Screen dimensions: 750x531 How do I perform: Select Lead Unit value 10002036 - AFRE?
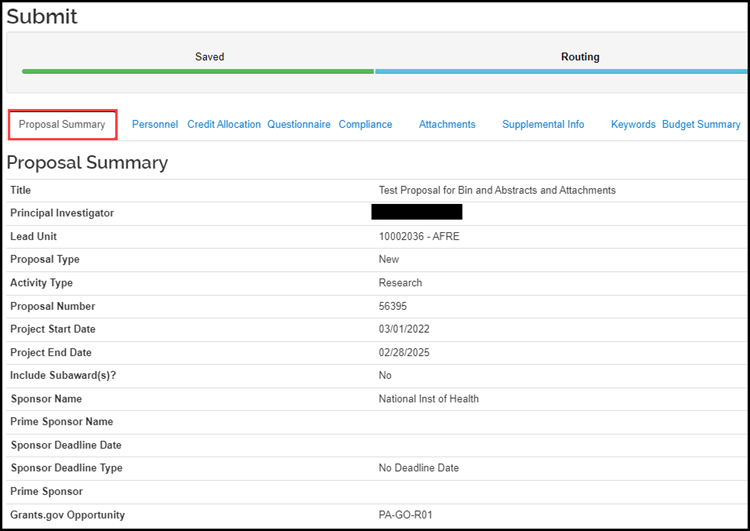click(x=419, y=237)
